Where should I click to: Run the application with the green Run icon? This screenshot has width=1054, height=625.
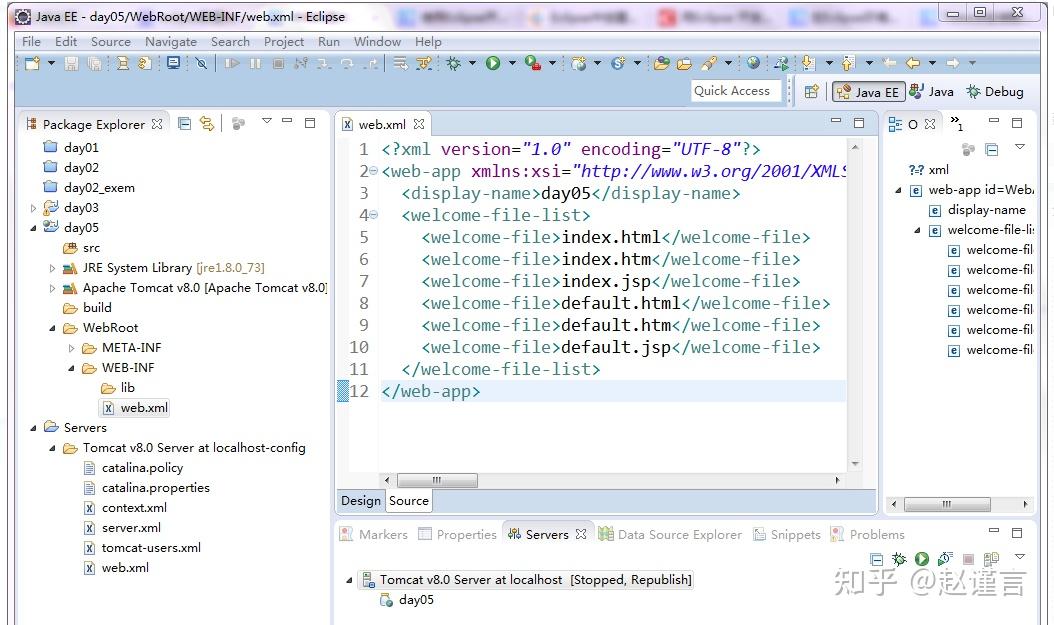pyautogui.click(x=491, y=64)
